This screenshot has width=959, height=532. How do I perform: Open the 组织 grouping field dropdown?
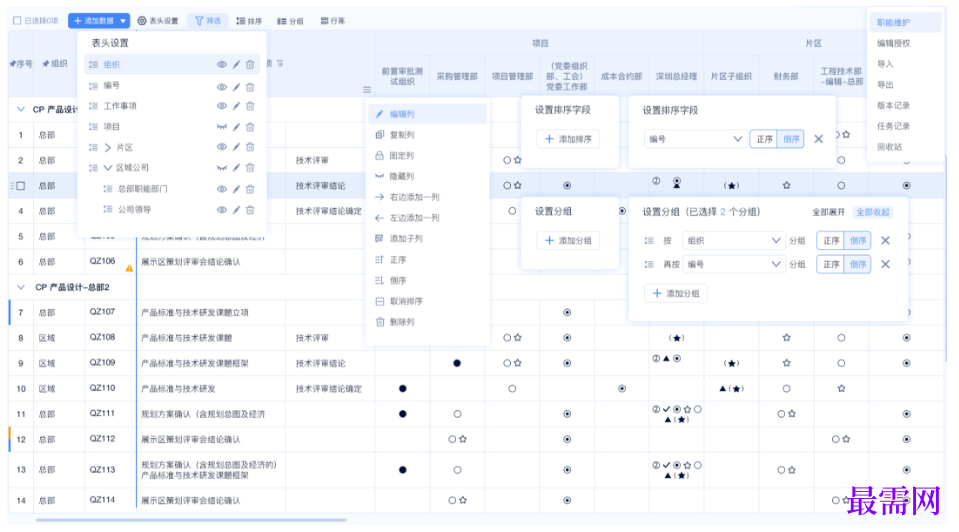733,240
